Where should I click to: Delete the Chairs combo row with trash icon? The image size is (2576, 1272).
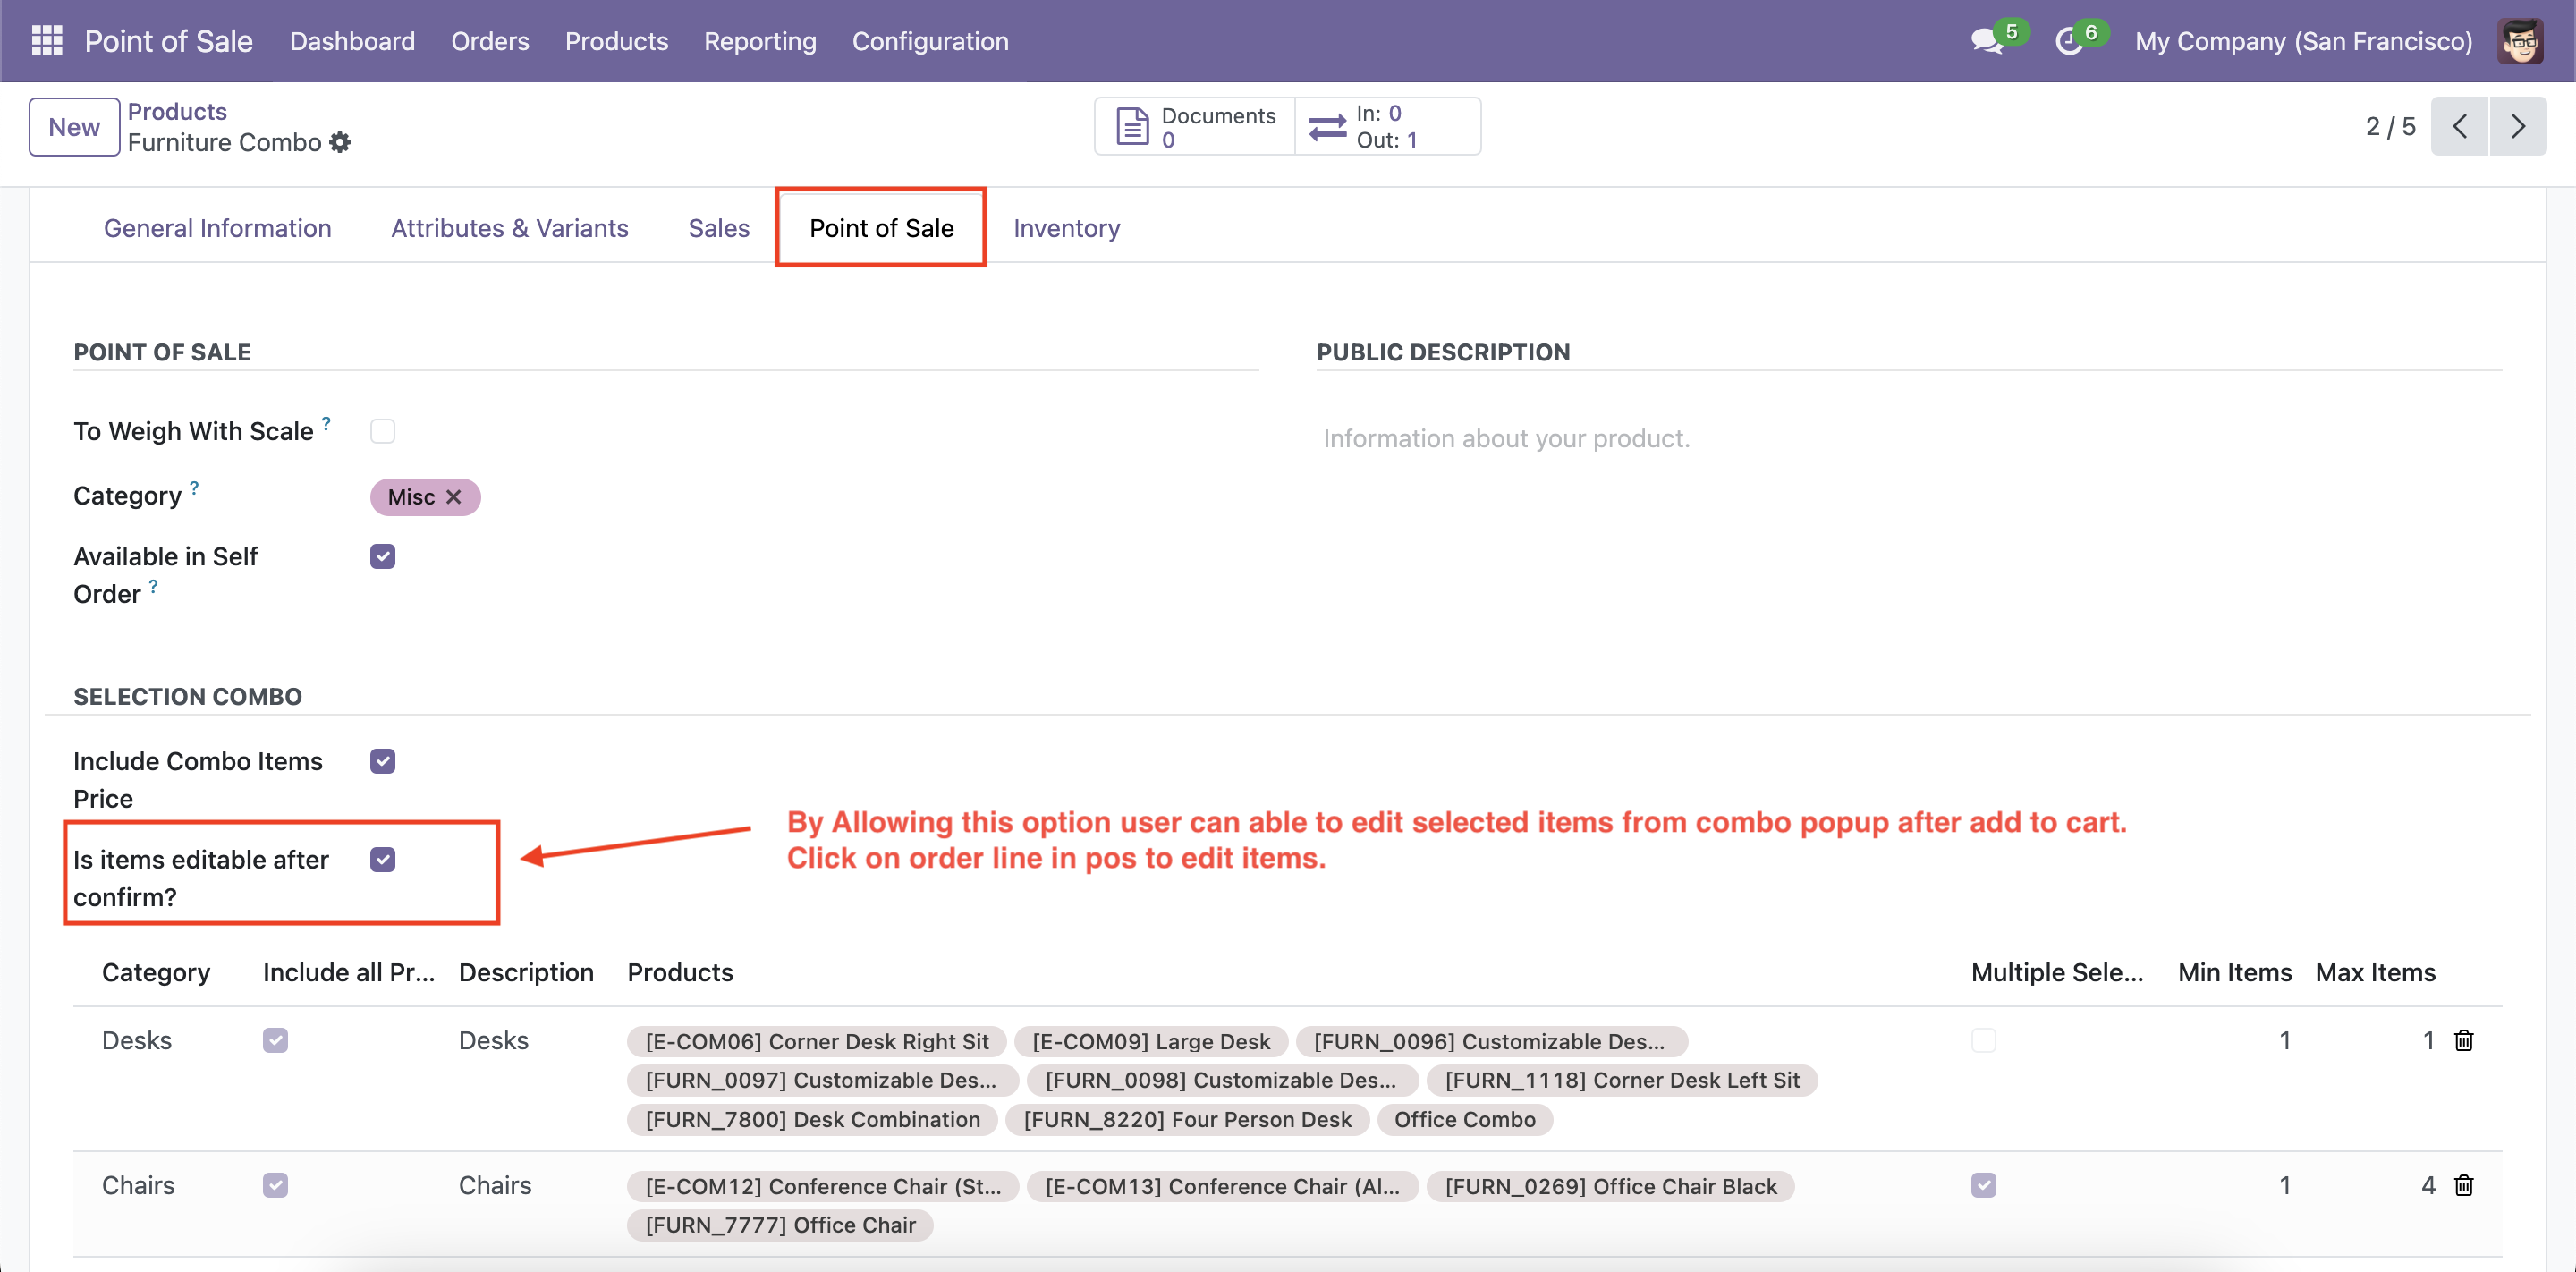(x=2464, y=1186)
